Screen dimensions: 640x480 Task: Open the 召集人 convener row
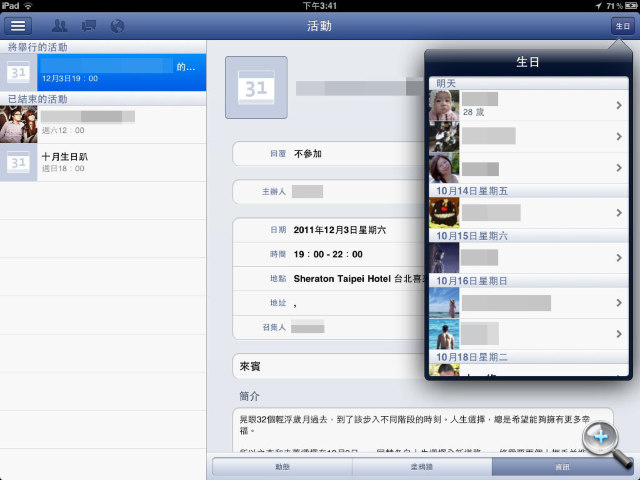(329, 327)
